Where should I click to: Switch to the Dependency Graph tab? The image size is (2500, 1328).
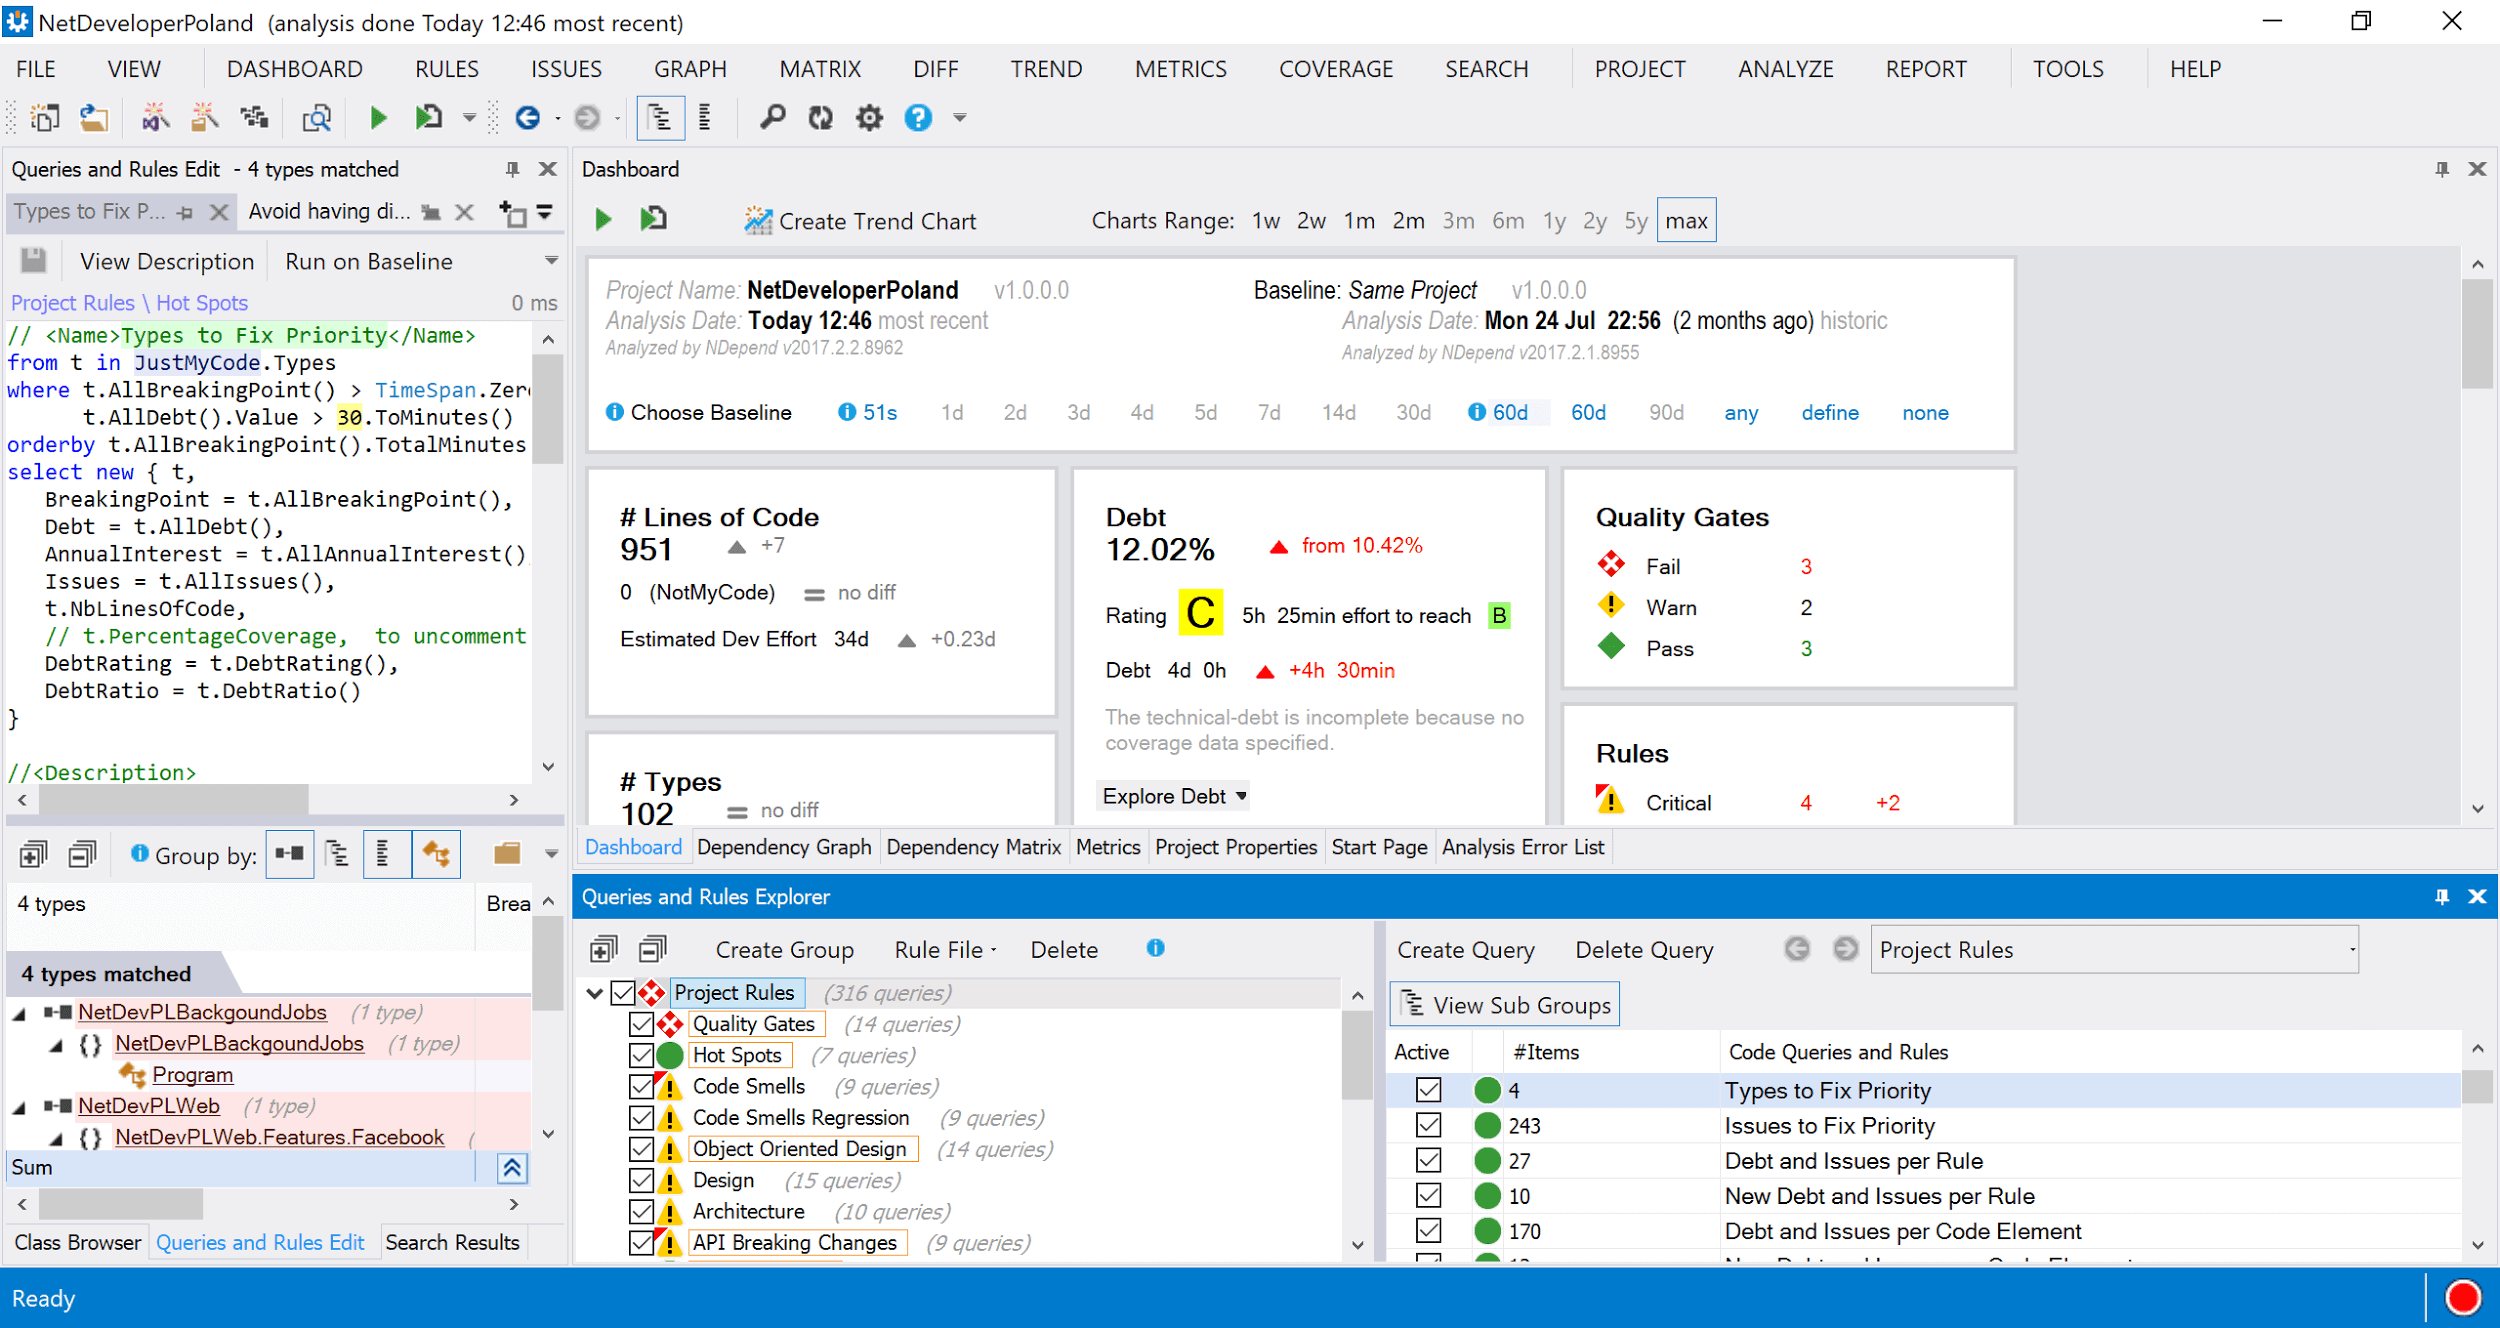click(784, 847)
